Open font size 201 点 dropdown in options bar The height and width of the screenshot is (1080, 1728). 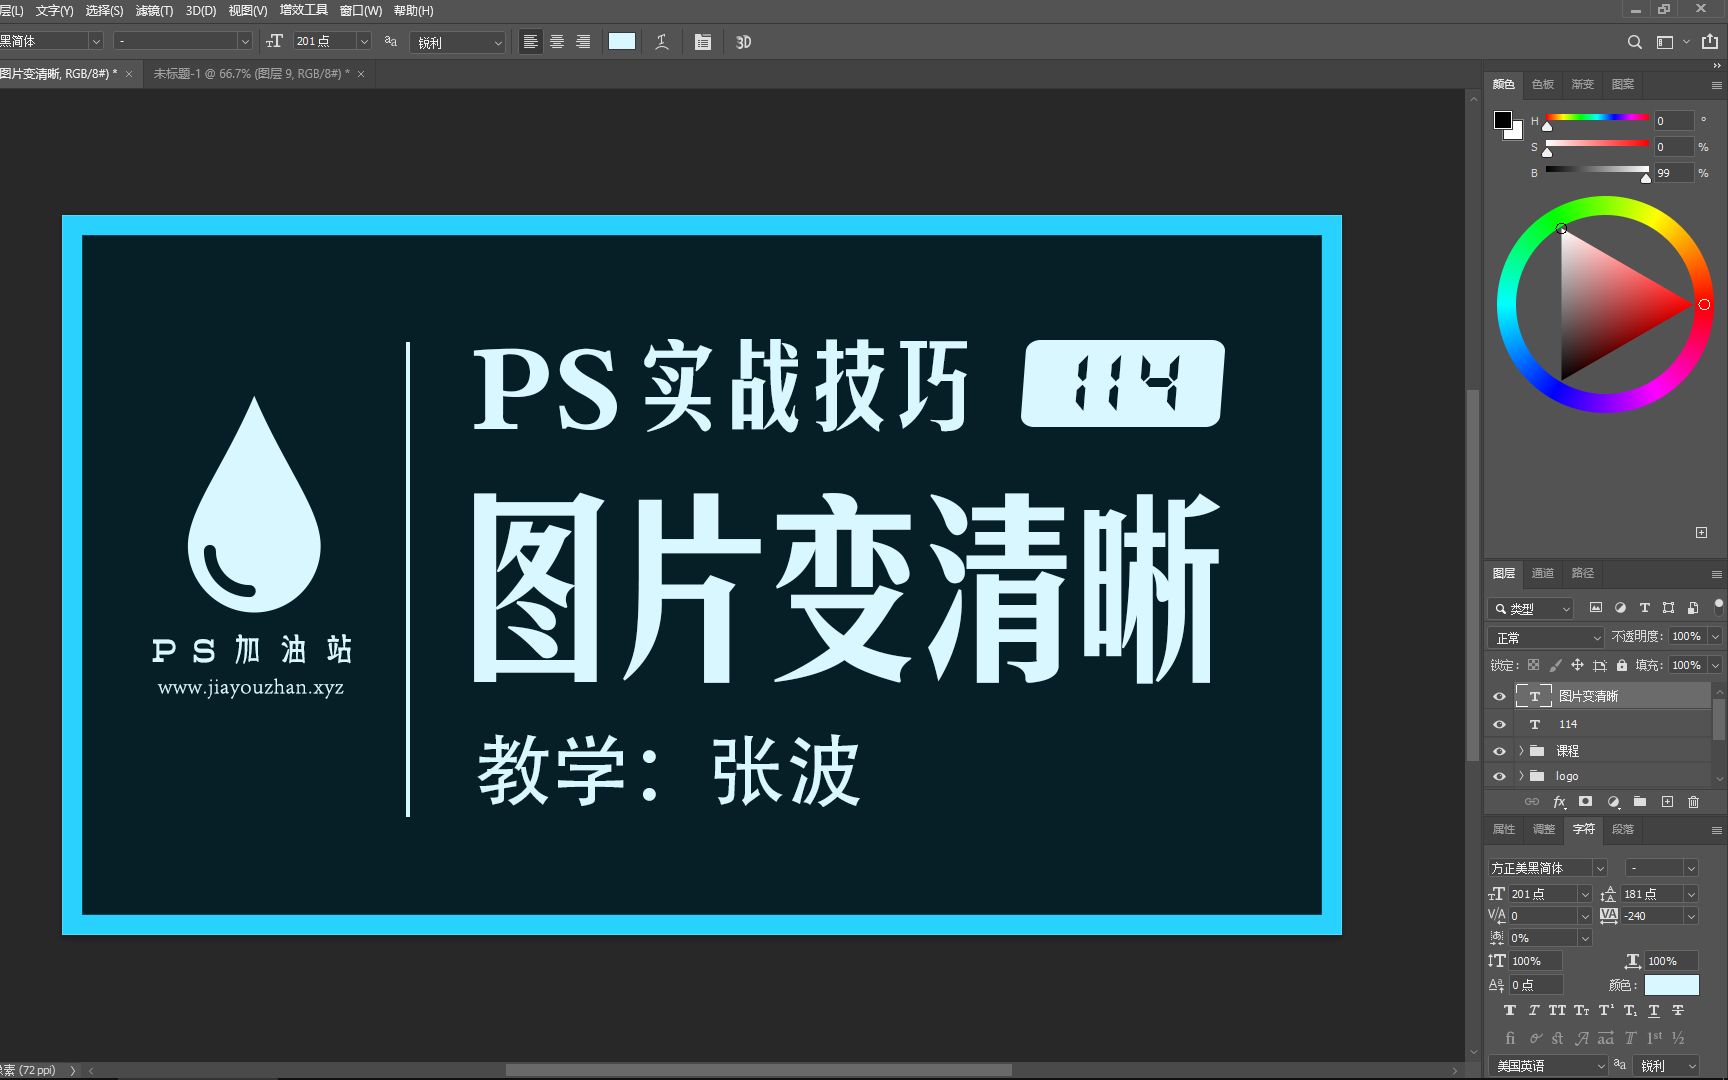pos(364,41)
